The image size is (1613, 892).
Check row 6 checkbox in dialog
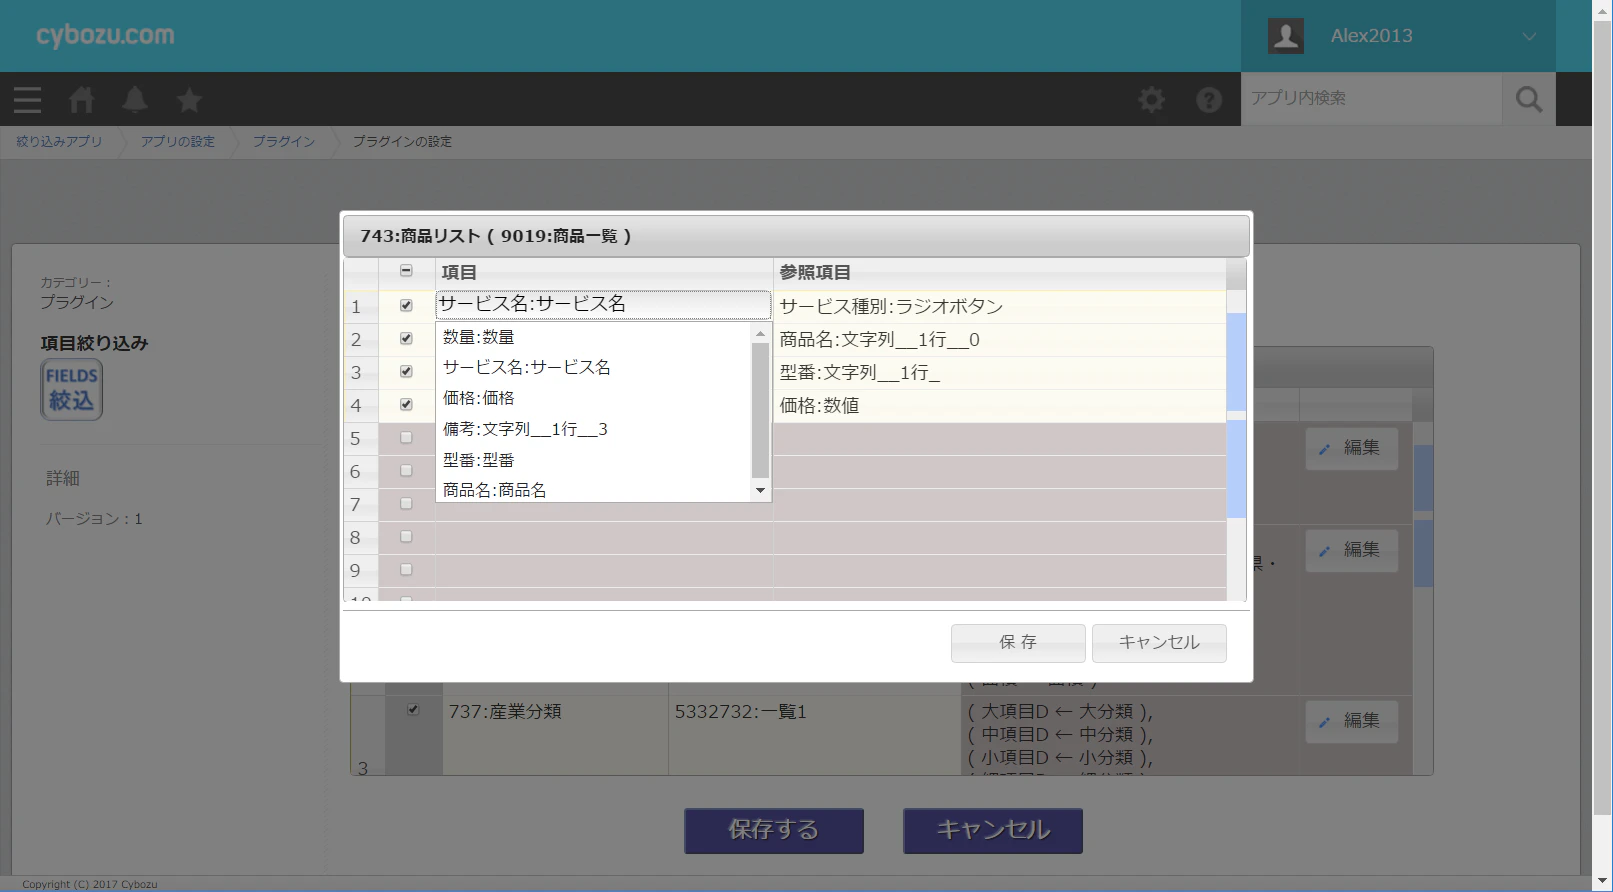click(406, 471)
